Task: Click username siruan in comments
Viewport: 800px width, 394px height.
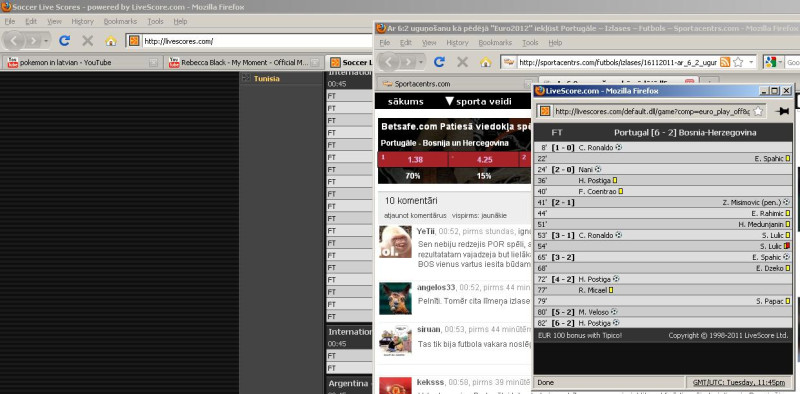Action: pyautogui.click(x=429, y=329)
